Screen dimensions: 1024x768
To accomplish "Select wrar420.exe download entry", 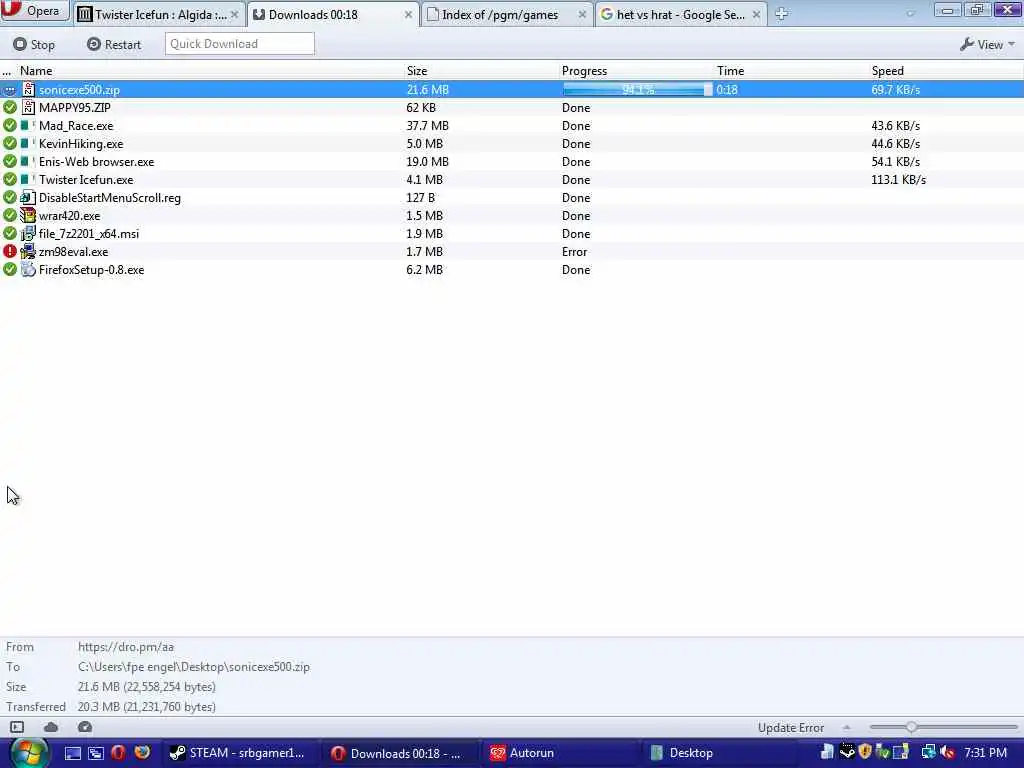I will [512, 216].
